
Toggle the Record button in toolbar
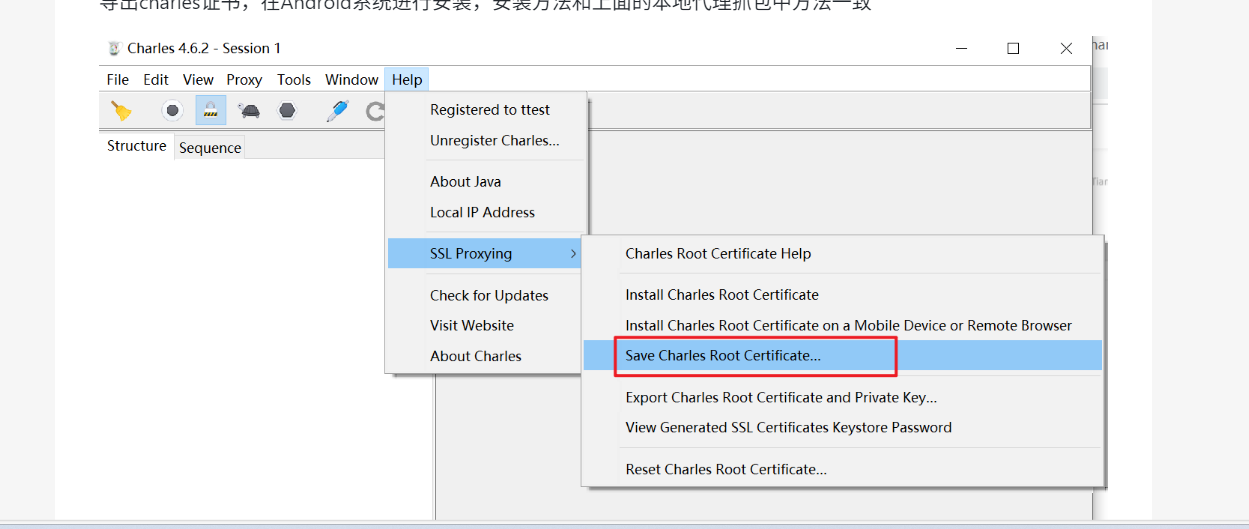click(173, 111)
